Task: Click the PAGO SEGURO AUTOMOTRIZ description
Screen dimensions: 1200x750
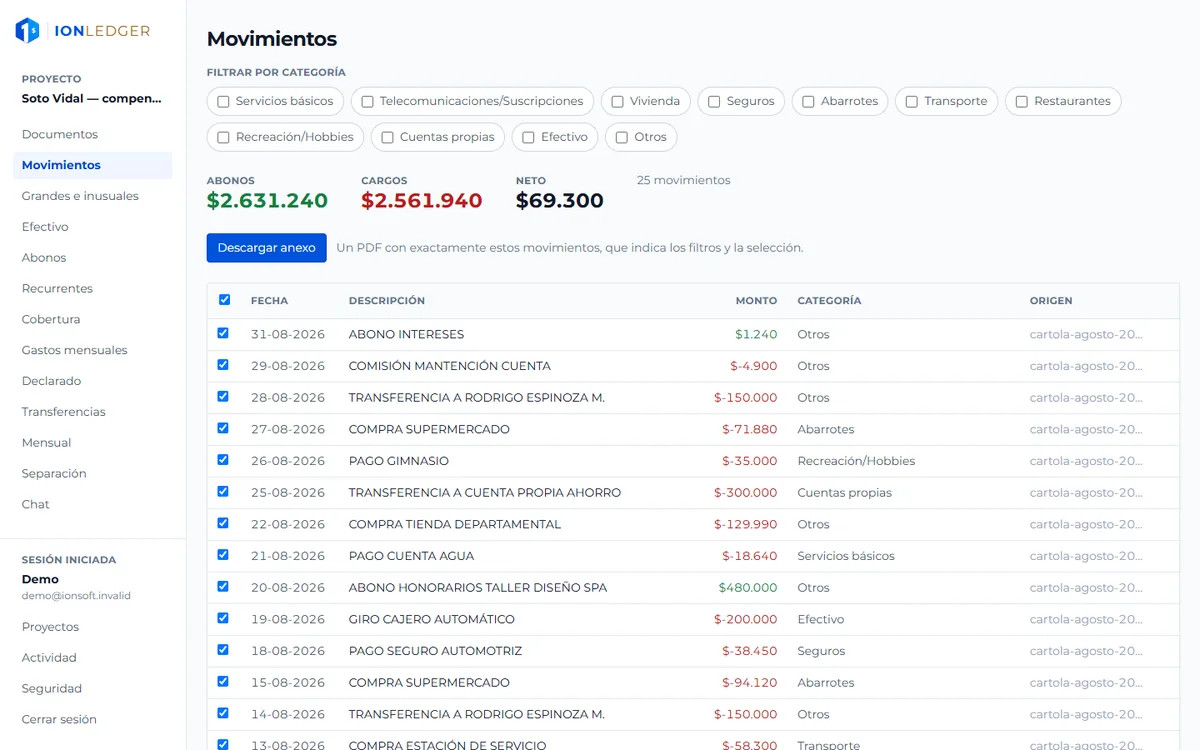Action: tap(436, 651)
